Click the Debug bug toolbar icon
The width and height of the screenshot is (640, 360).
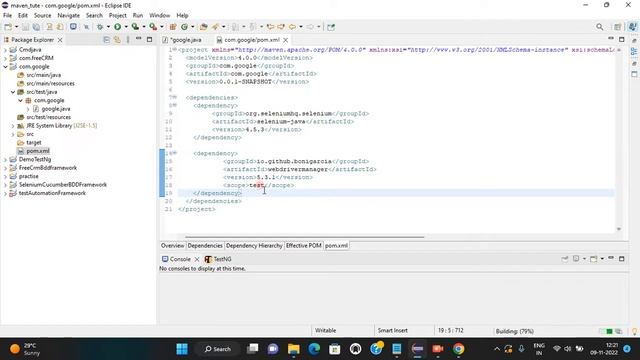[x=100, y=27]
